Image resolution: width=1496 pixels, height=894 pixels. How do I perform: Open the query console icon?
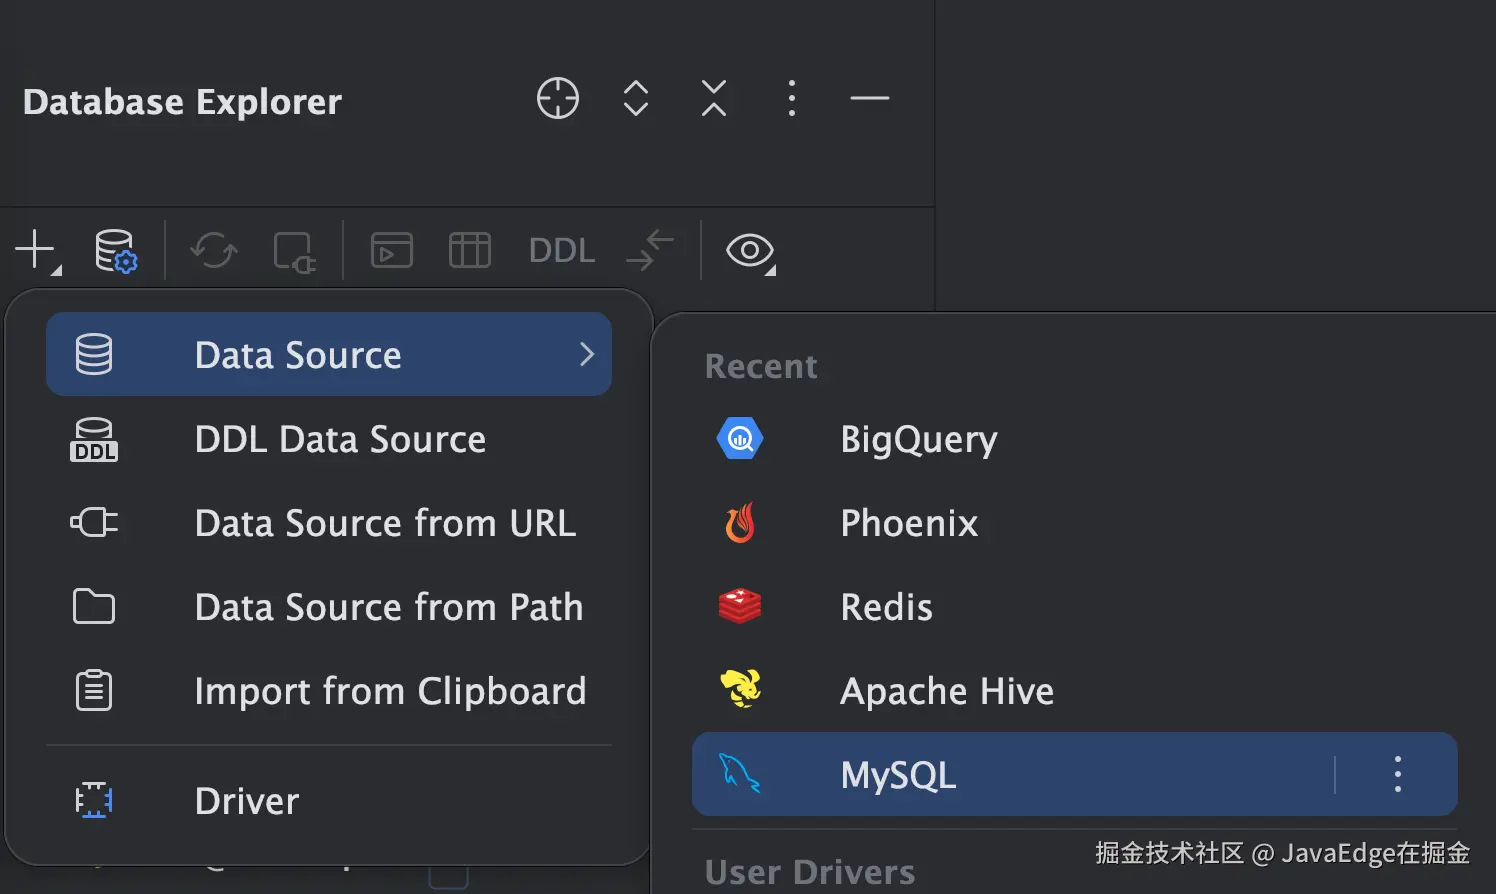tap(391, 250)
